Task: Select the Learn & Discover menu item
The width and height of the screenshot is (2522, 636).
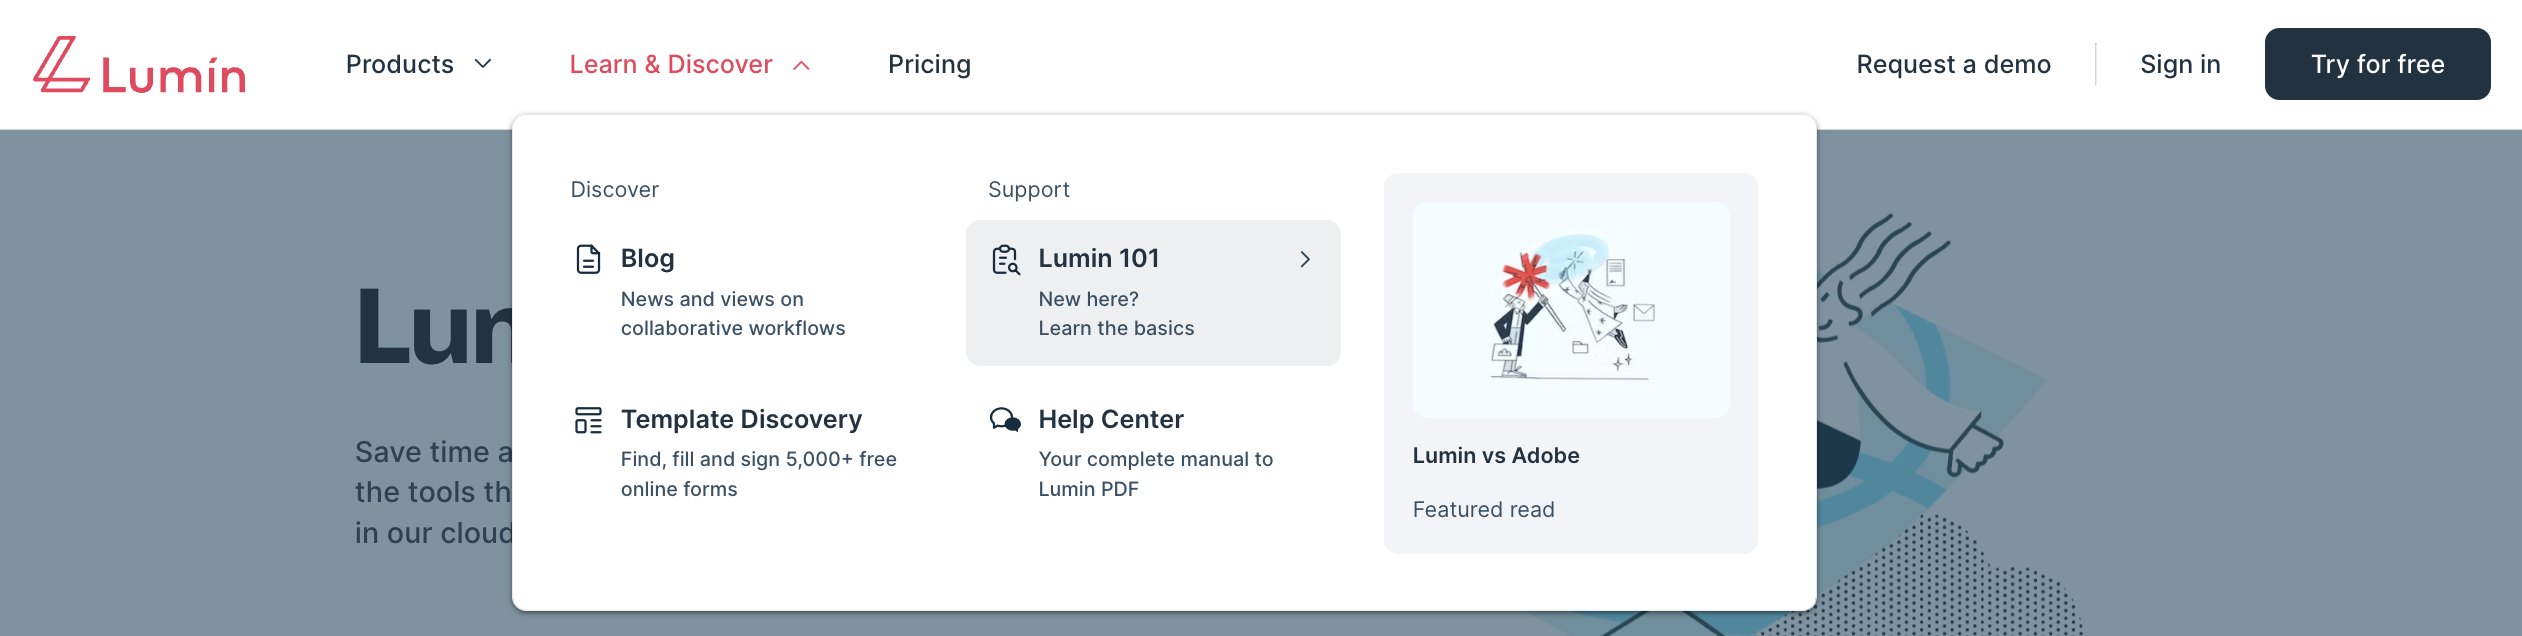Action: pos(690,64)
